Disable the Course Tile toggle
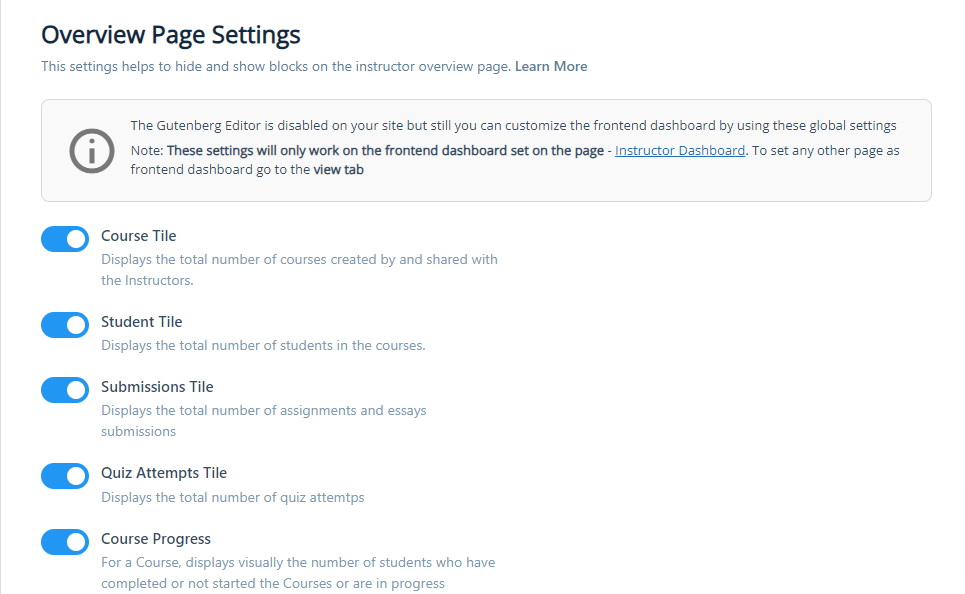Screen dimensions: 965x594 pyautogui.click(x=65, y=239)
